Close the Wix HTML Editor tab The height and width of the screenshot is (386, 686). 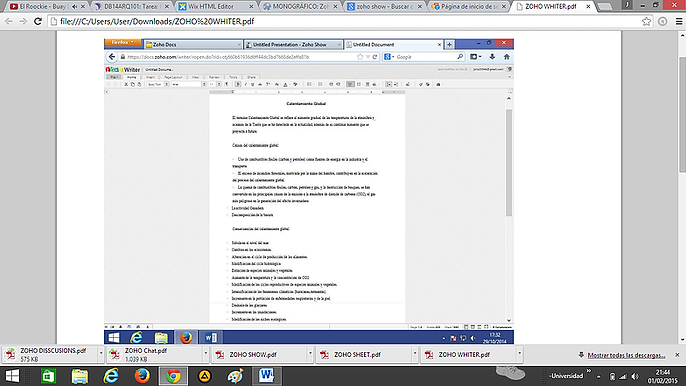pyautogui.click(x=251, y=7)
